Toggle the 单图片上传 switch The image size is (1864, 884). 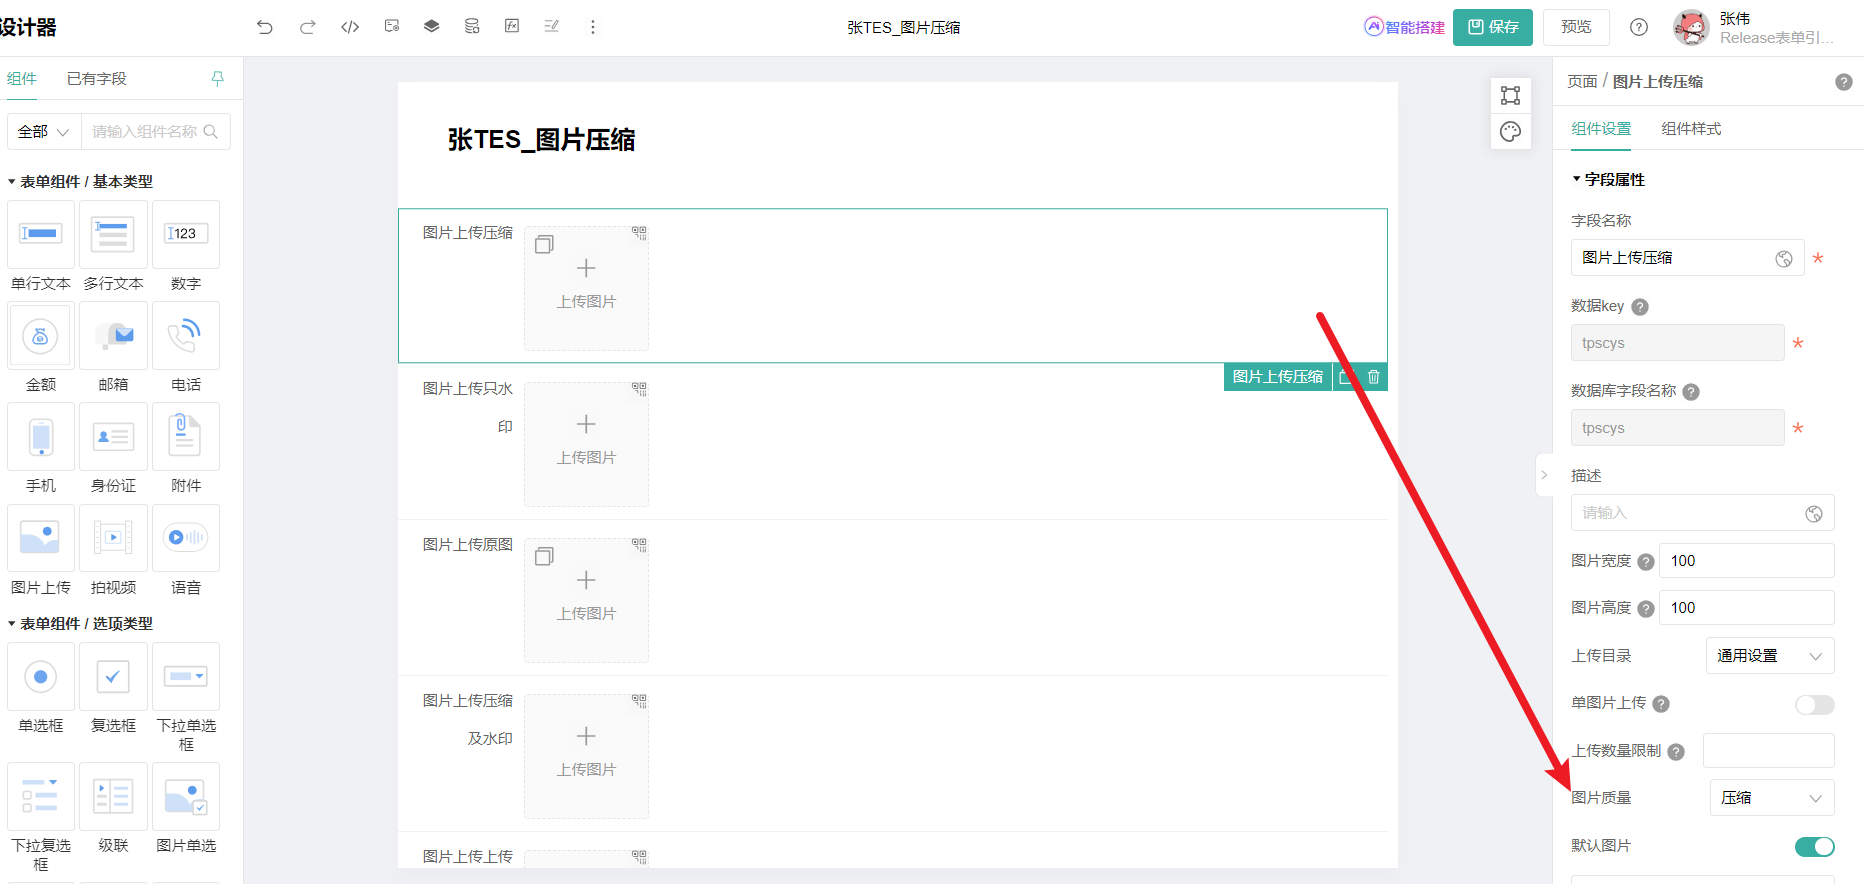(1814, 704)
